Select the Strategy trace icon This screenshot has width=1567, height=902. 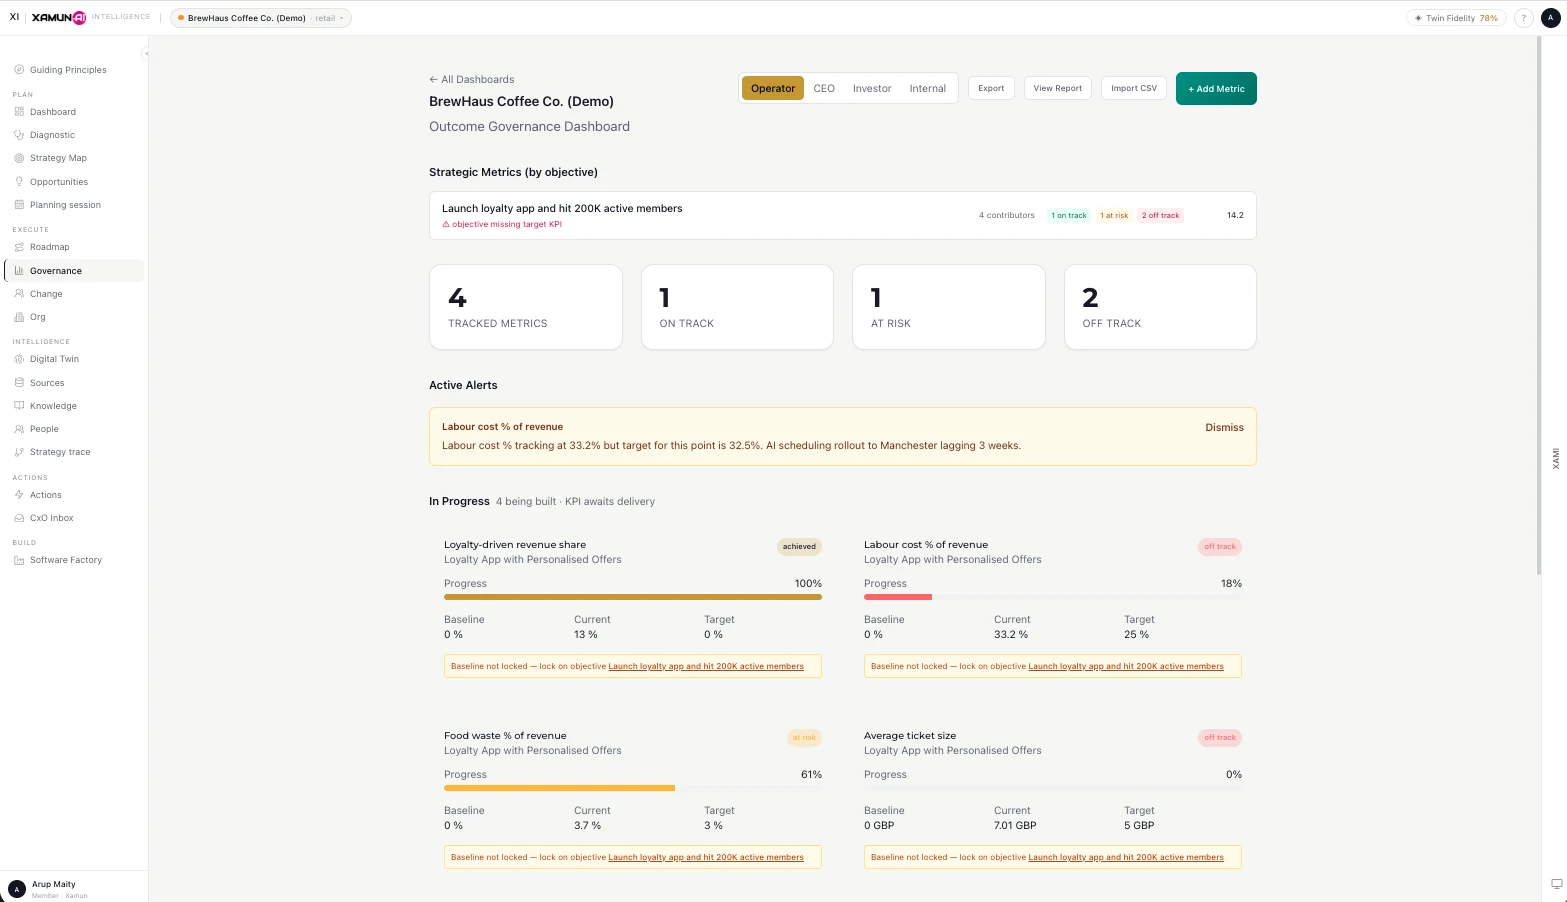[x=18, y=451]
